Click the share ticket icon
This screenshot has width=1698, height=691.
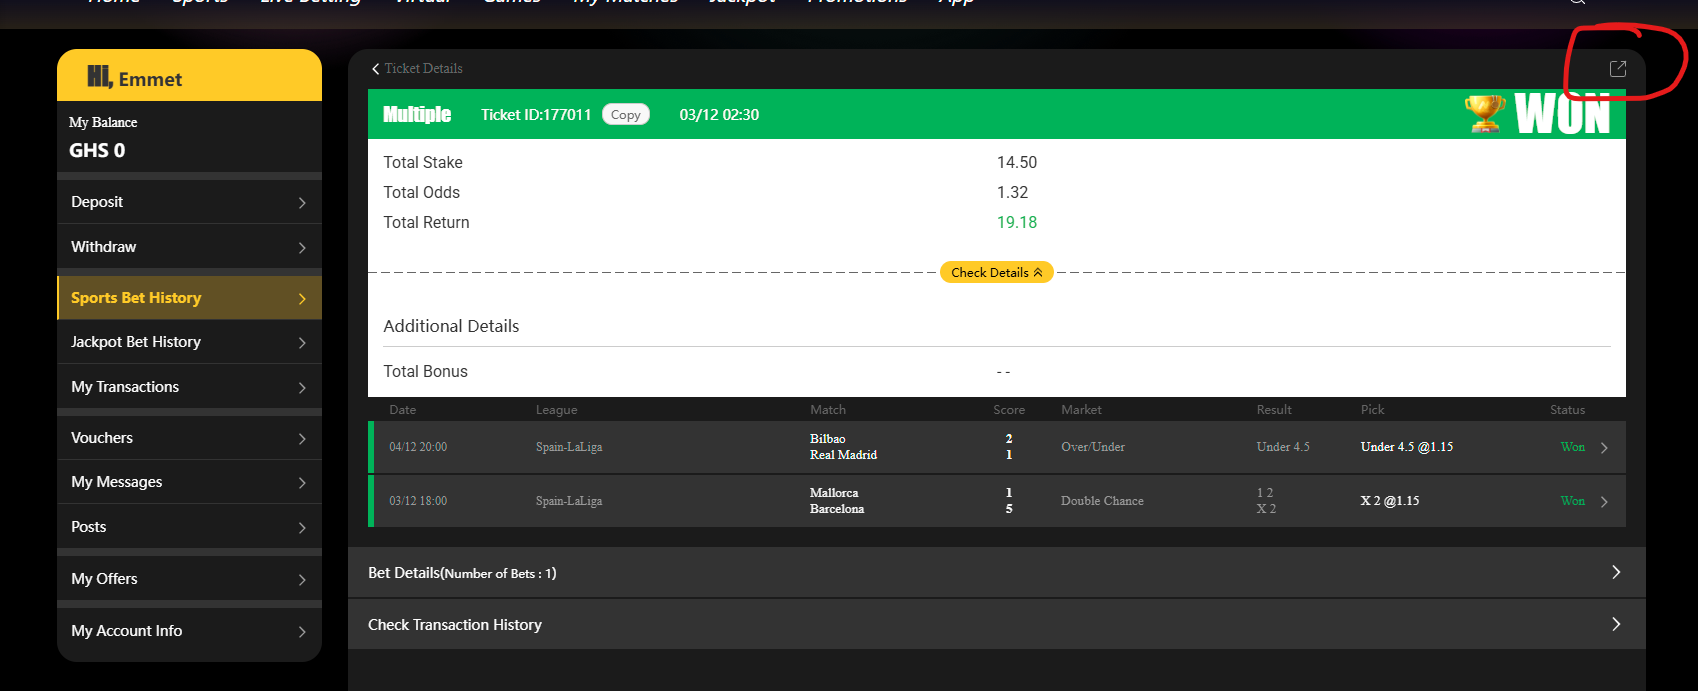[1617, 69]
